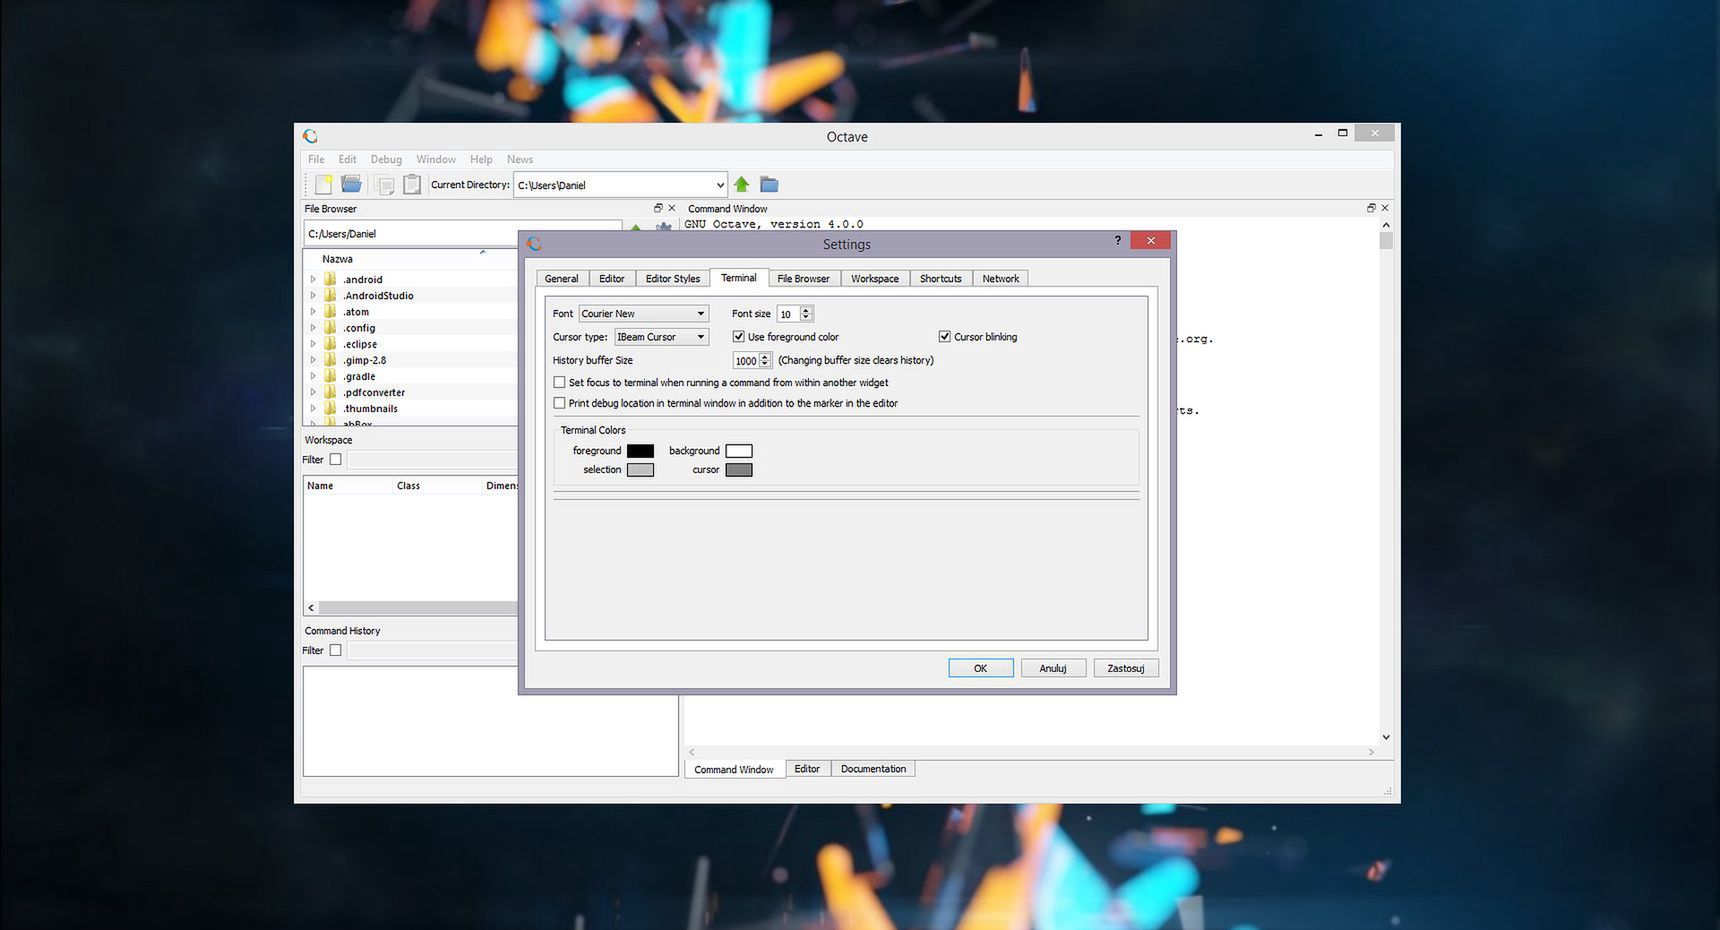Switch to the Workspace settings tab
Screen dimensions: 1720x930
pyautogui.click(x=875, y=279)
